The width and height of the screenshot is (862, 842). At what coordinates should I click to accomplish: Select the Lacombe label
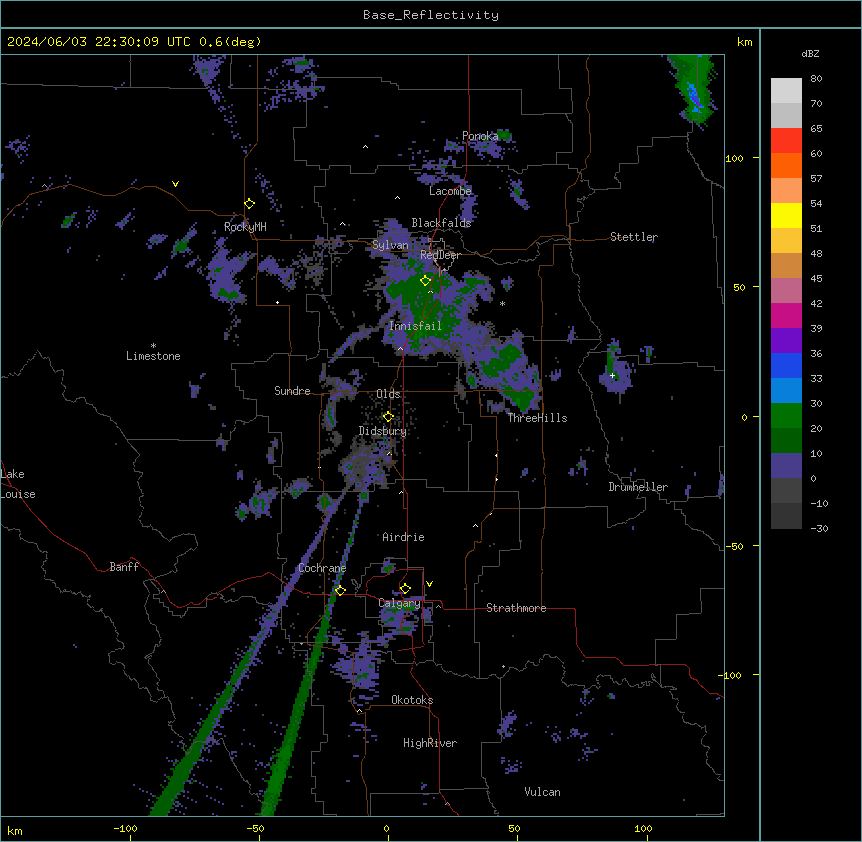(450, 191)
